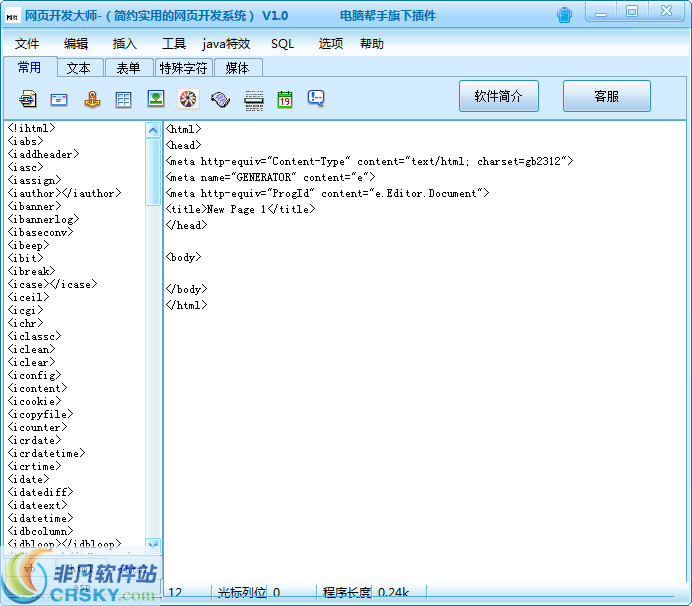Select <icgi> in the tag list

[26, 310]
